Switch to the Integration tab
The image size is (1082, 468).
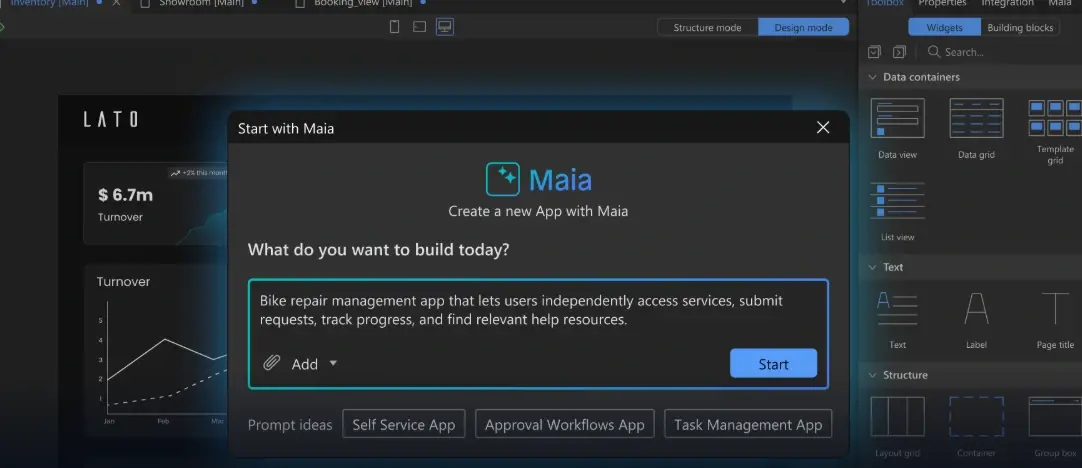tap(1007, 4)
